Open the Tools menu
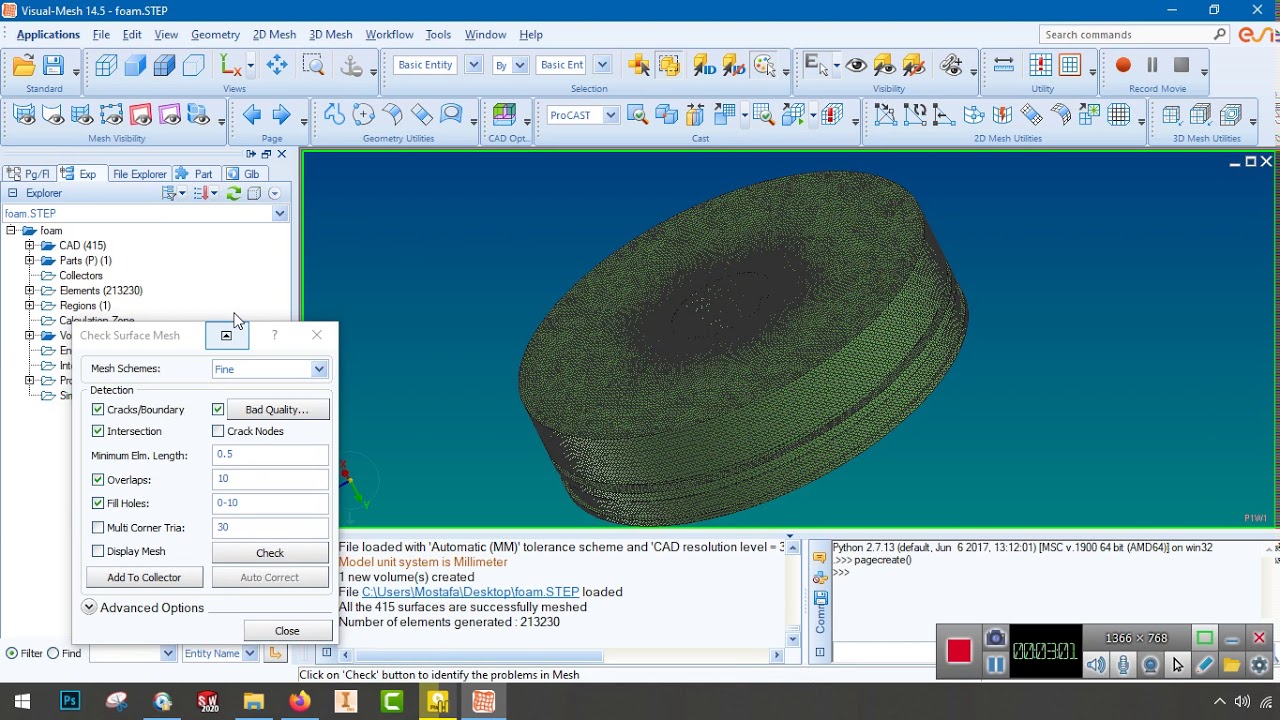1280x720 pixels. pos(438,34)
